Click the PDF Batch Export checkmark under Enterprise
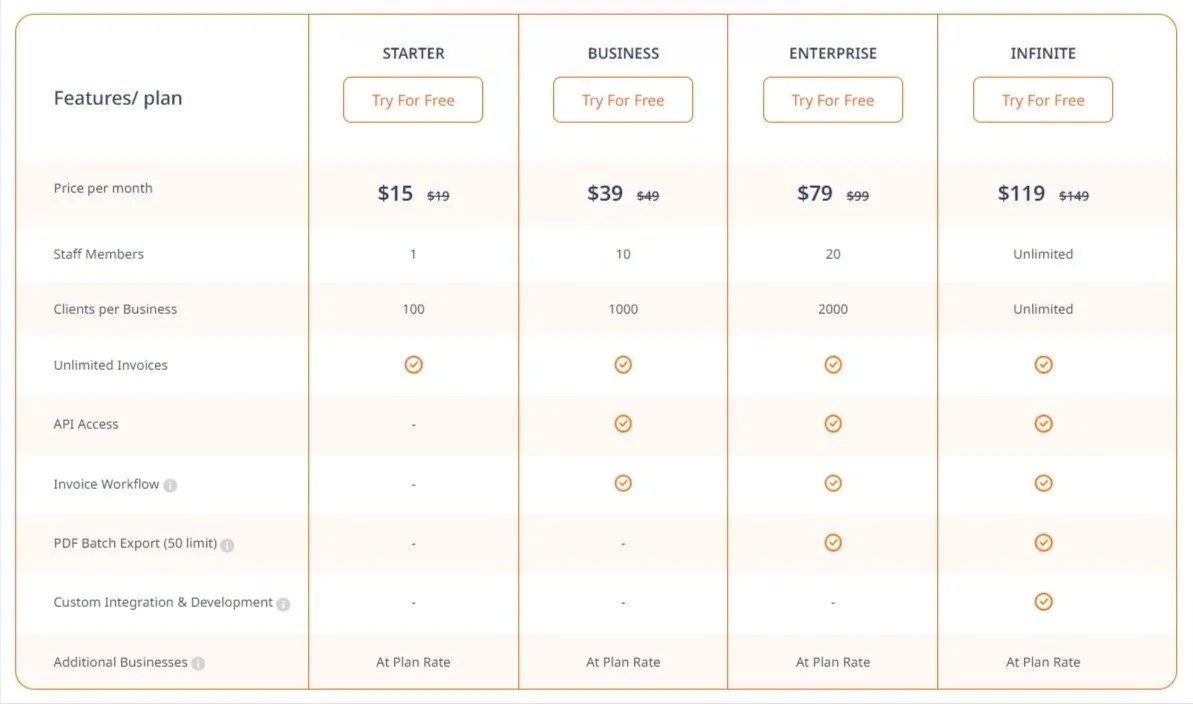This screenshot has width=1193, height=704. (x=833, y=543)
